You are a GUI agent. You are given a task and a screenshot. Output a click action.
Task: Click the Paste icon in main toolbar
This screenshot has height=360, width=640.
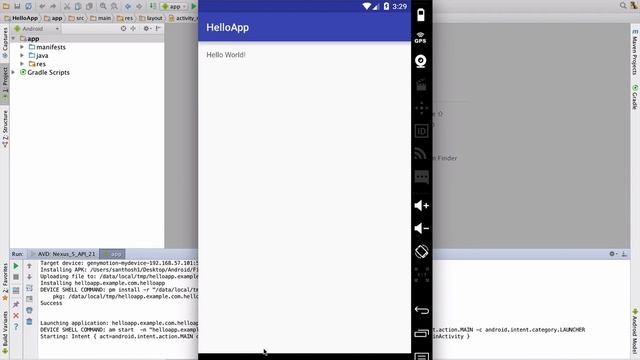[89, 6]
